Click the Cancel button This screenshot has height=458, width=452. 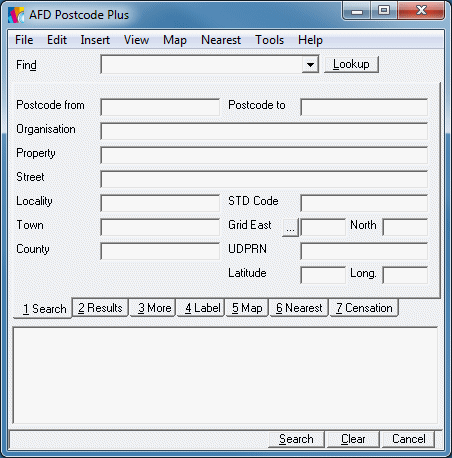point(409,439)
